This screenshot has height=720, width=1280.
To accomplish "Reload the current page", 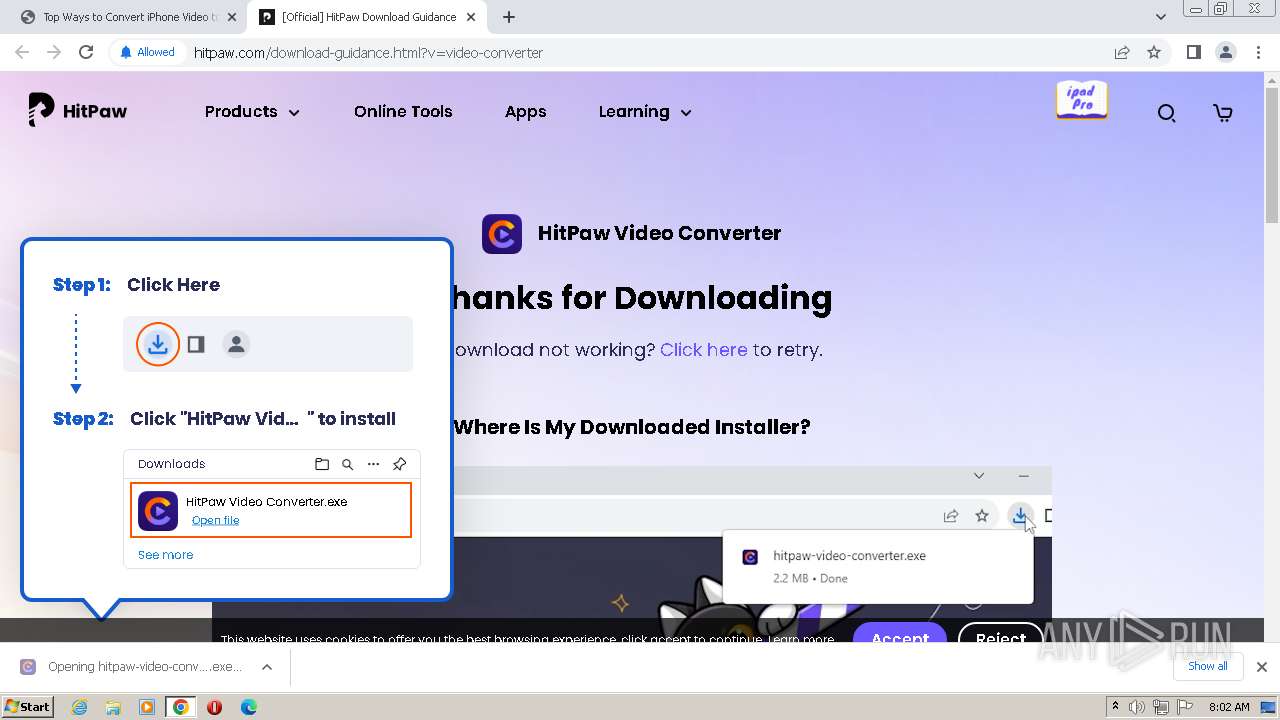I will [86, 52].
